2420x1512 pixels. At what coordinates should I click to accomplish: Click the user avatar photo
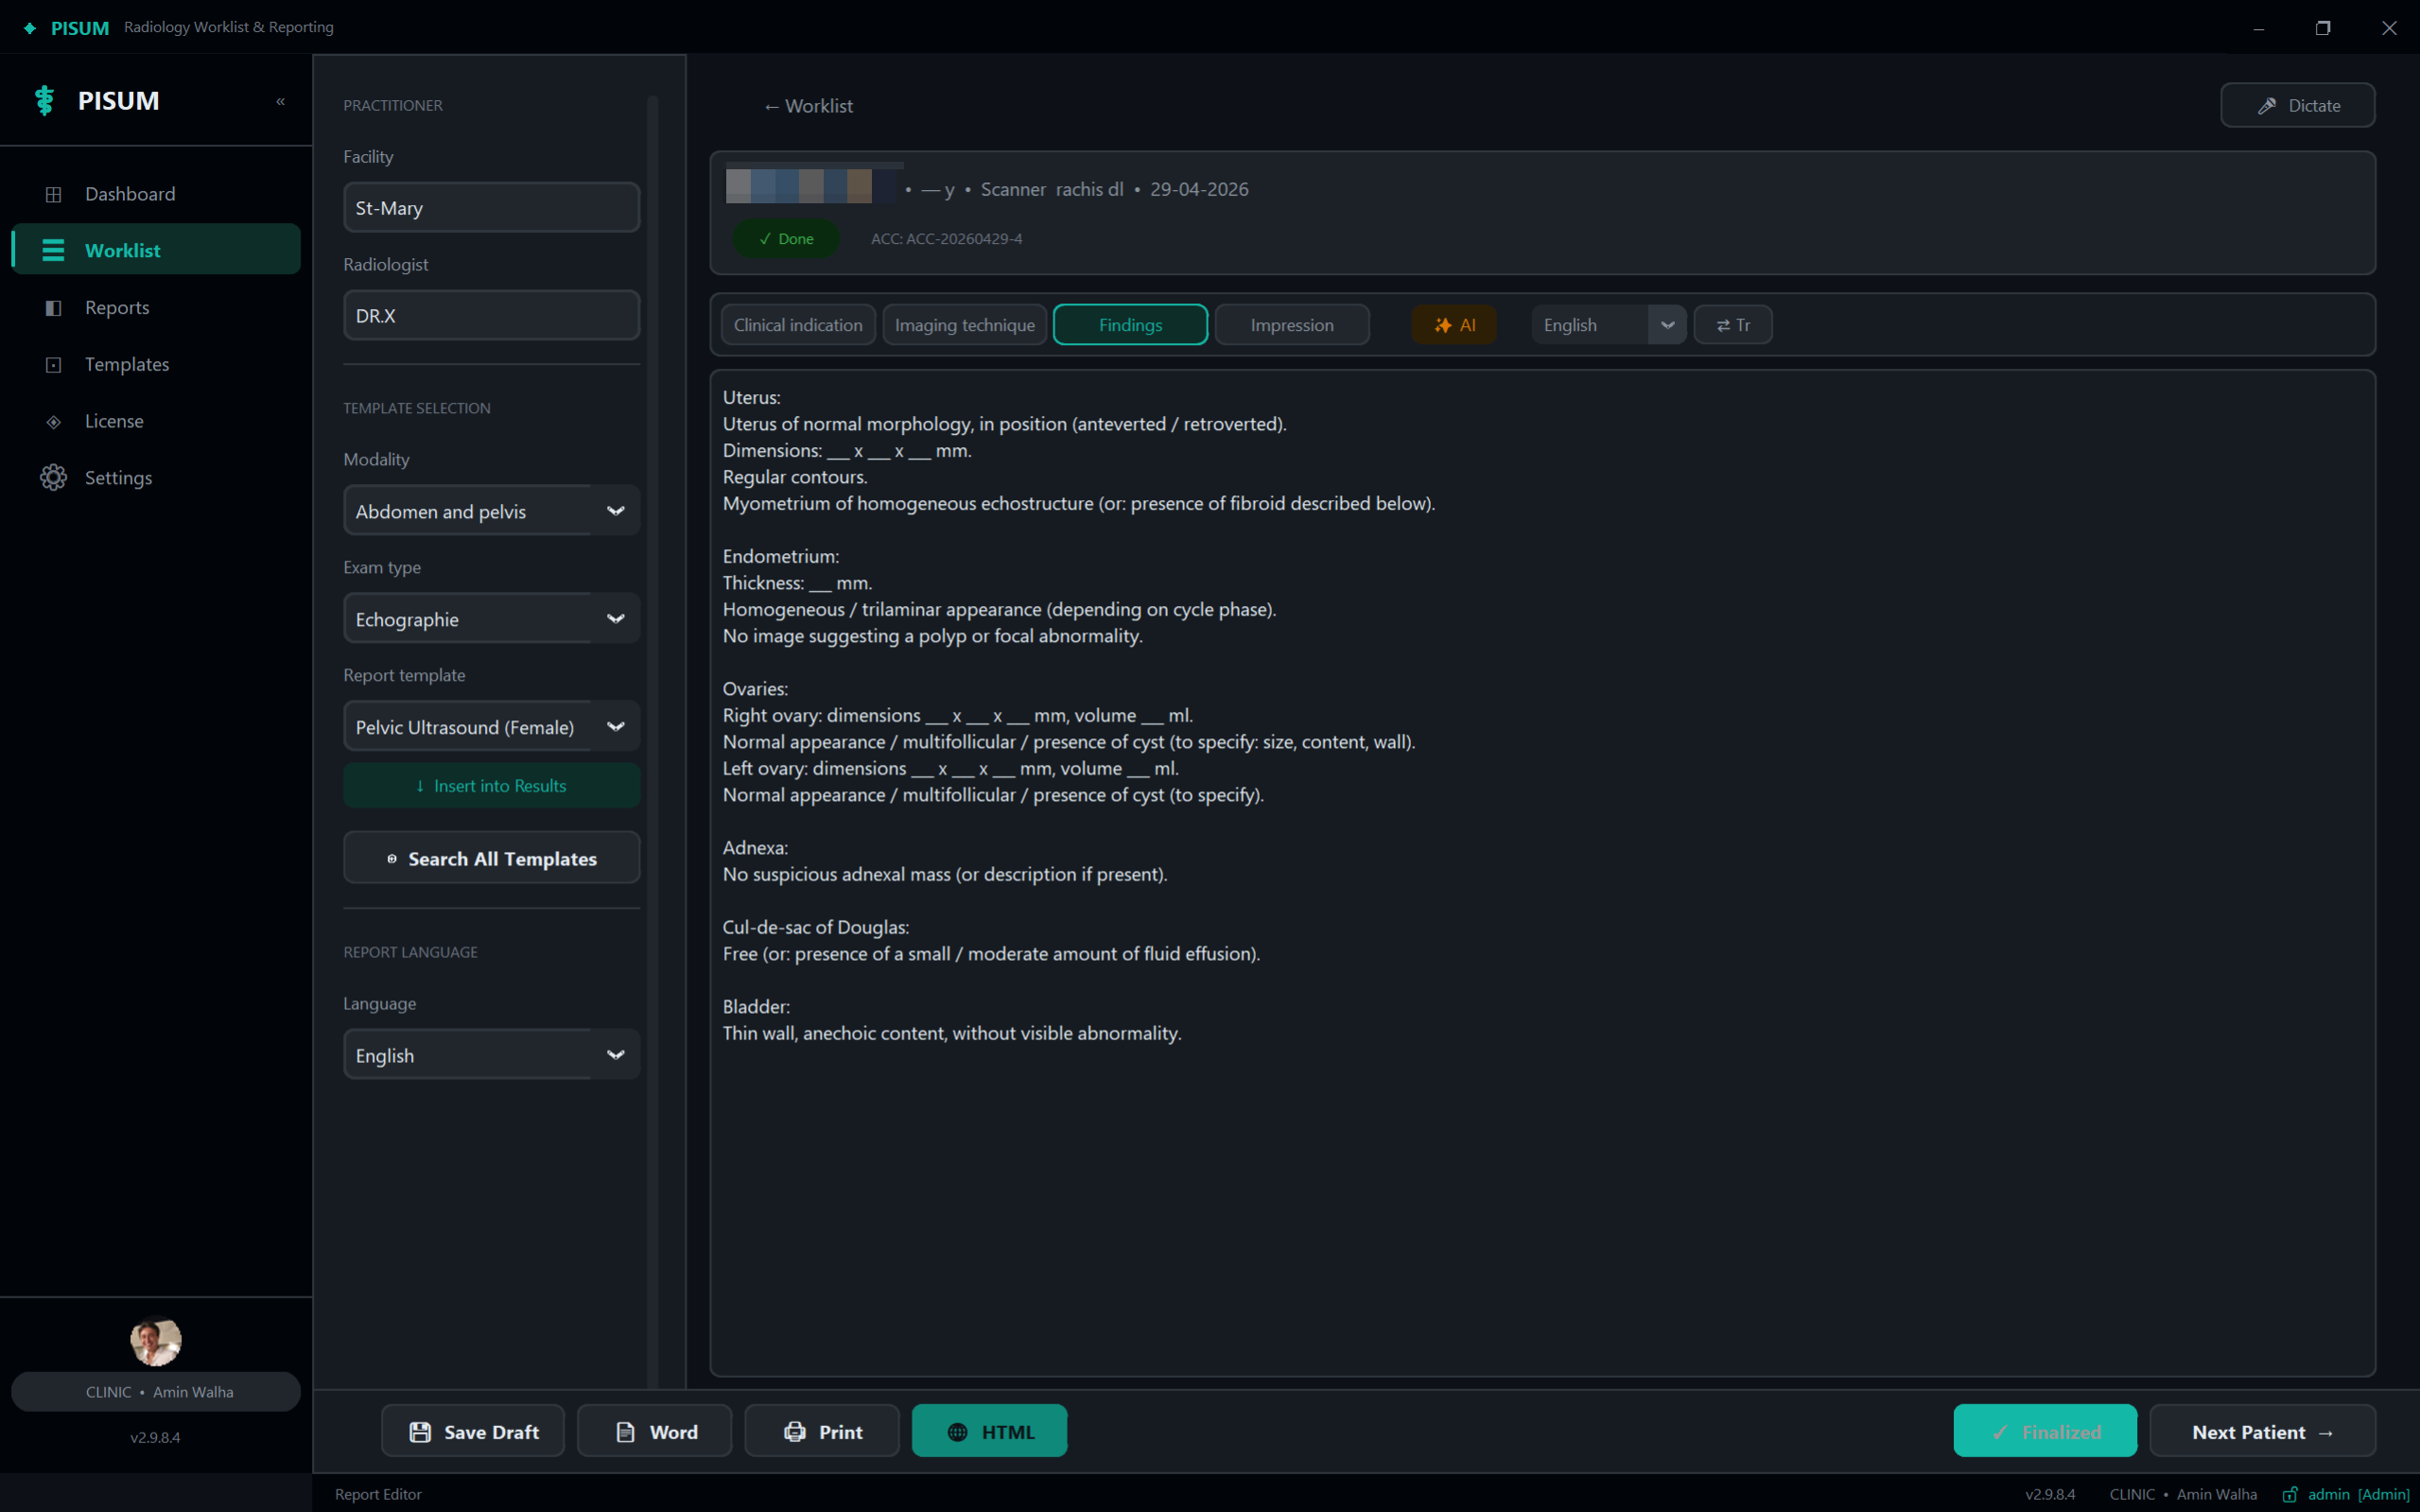tap(155, 1341)
